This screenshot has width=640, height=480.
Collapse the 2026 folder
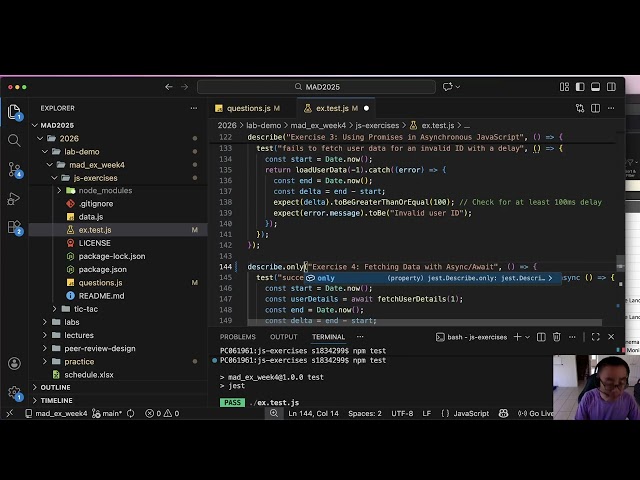pos(40,138)
